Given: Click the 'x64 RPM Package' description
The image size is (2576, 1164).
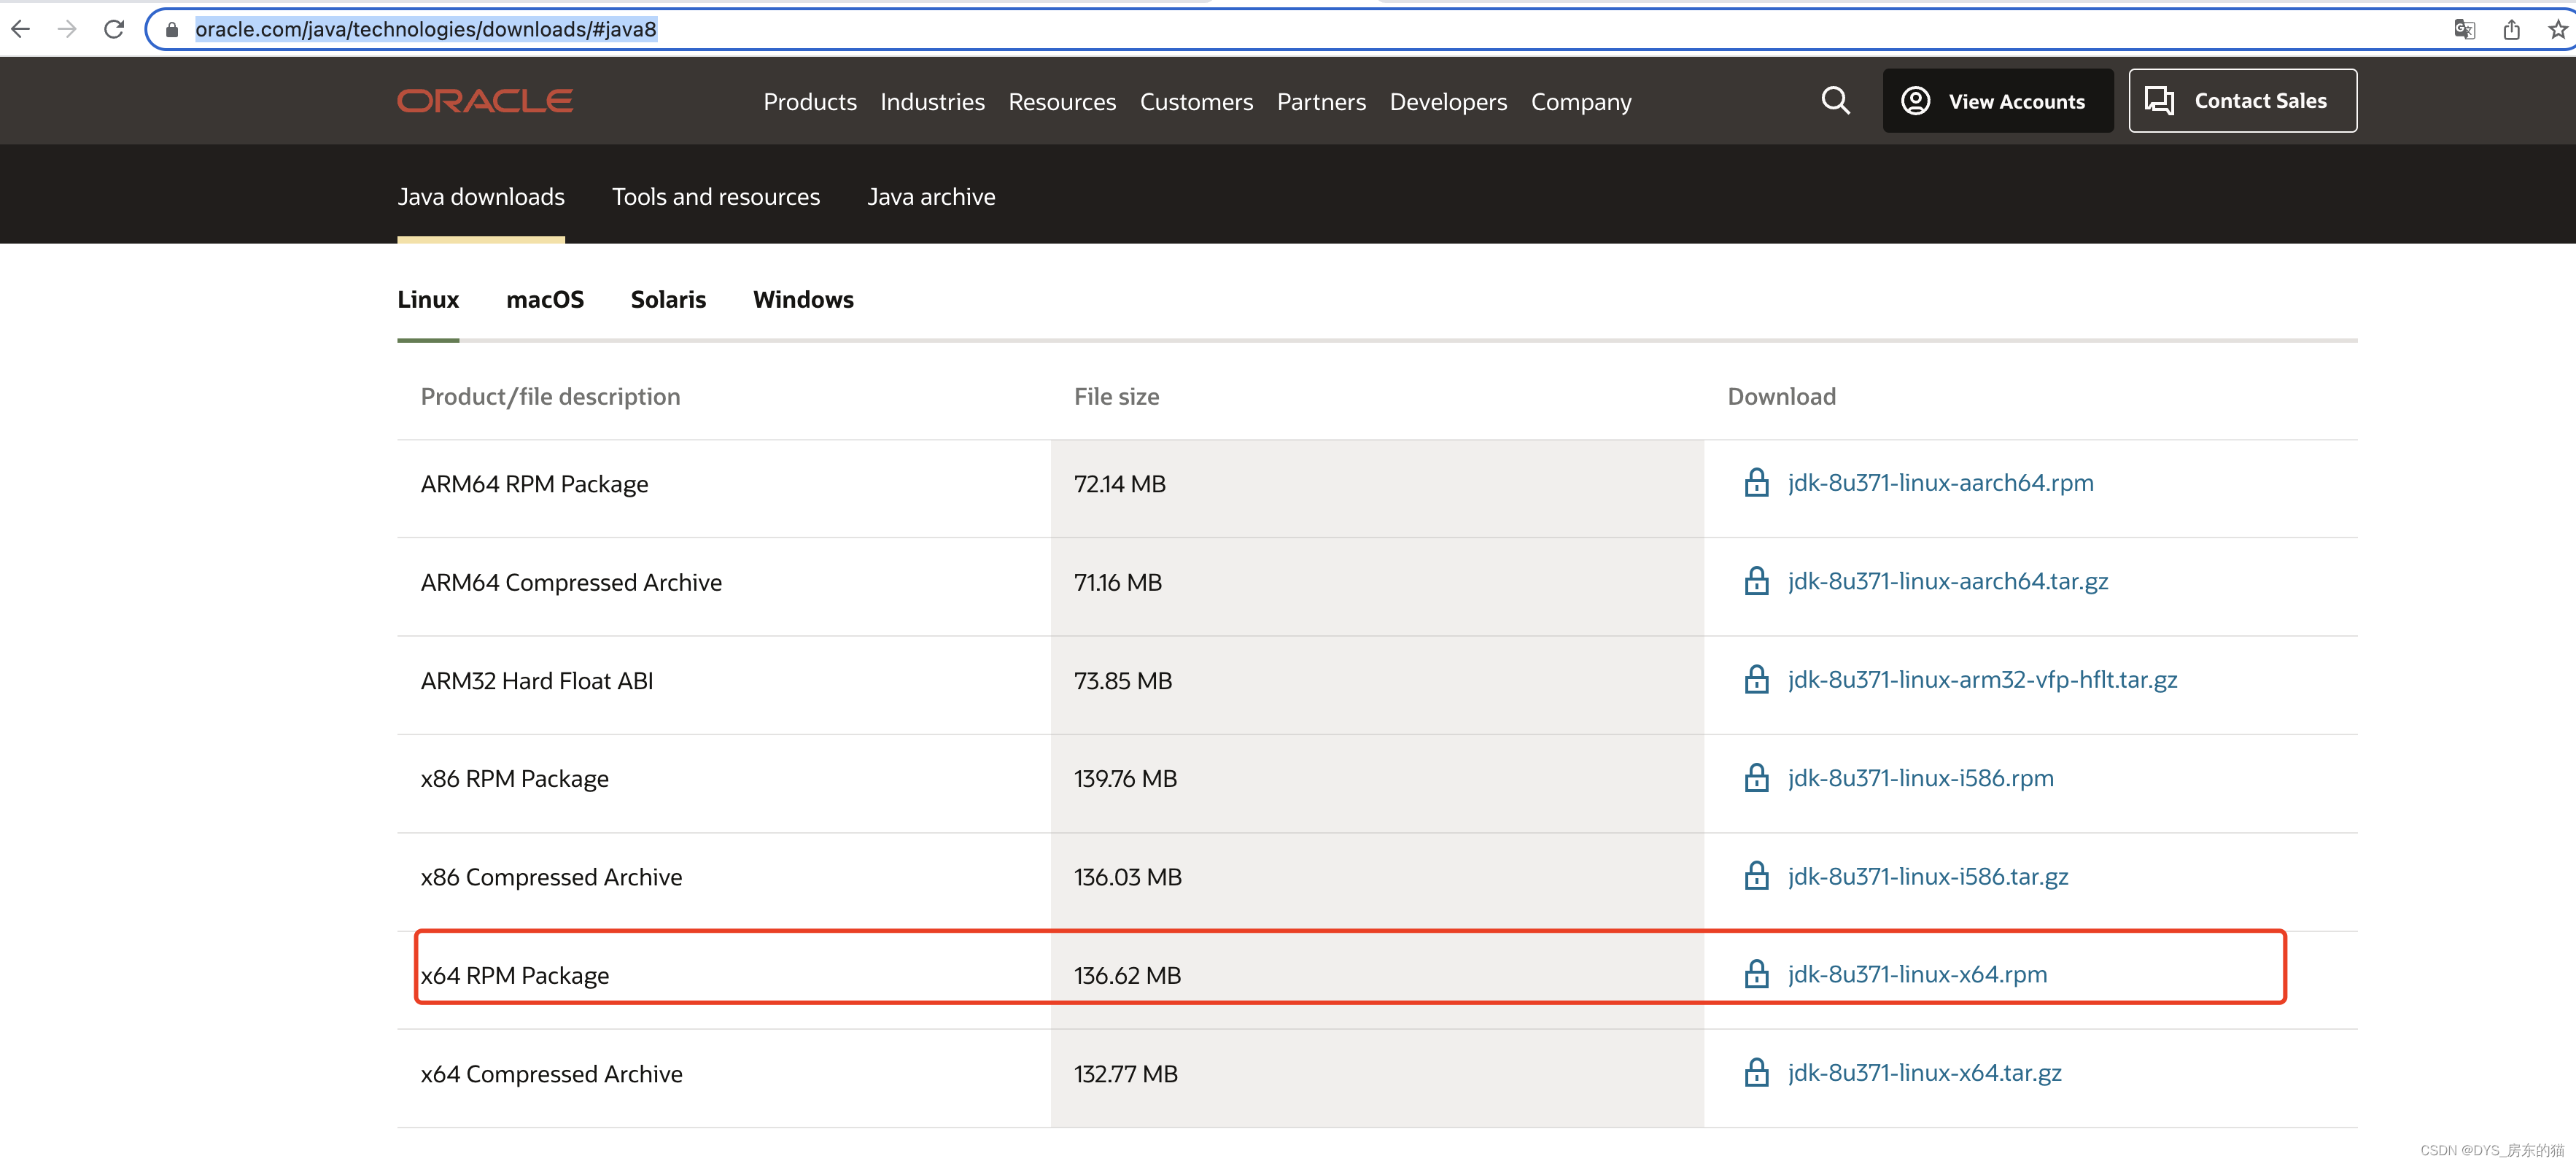Looking at the screenshot, I should pyautogui.click(x=514, y=975).
